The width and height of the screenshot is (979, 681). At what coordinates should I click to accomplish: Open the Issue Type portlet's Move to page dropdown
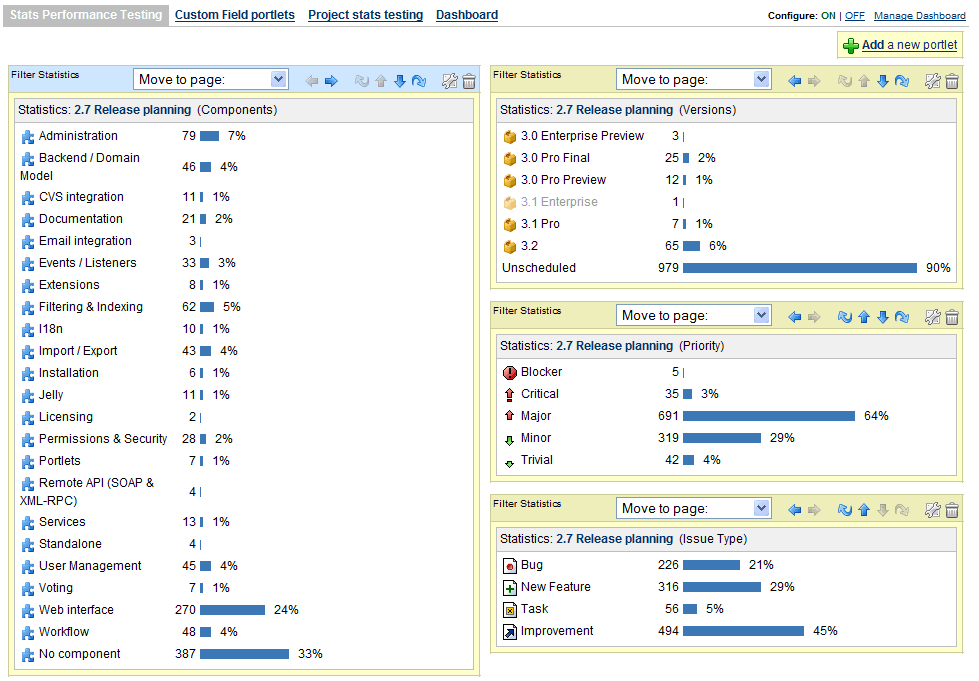tap(693, 508)
